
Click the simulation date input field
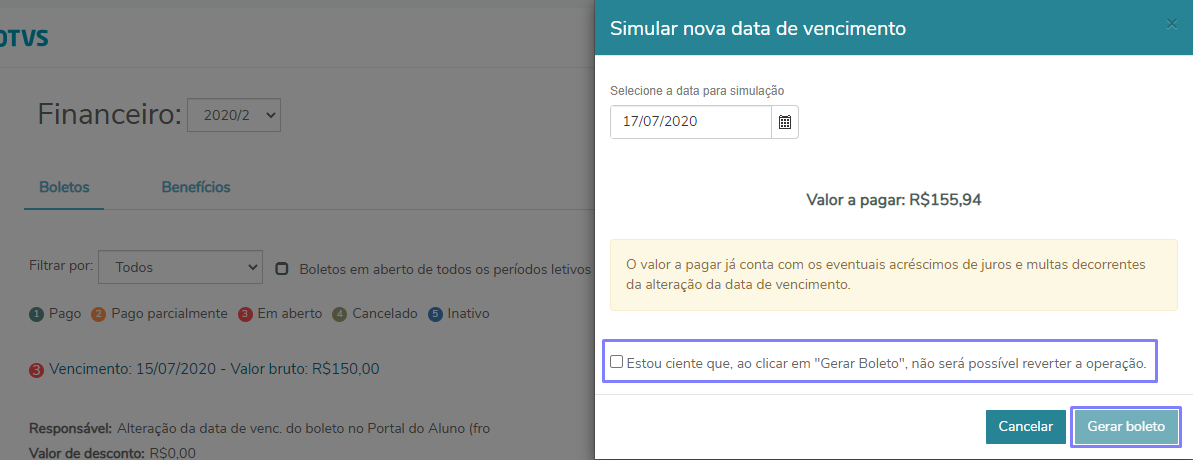(690, 122)
